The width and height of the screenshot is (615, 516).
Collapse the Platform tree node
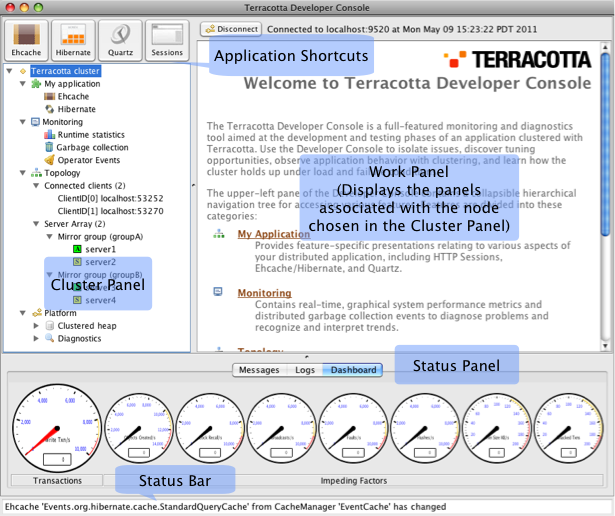23,313
